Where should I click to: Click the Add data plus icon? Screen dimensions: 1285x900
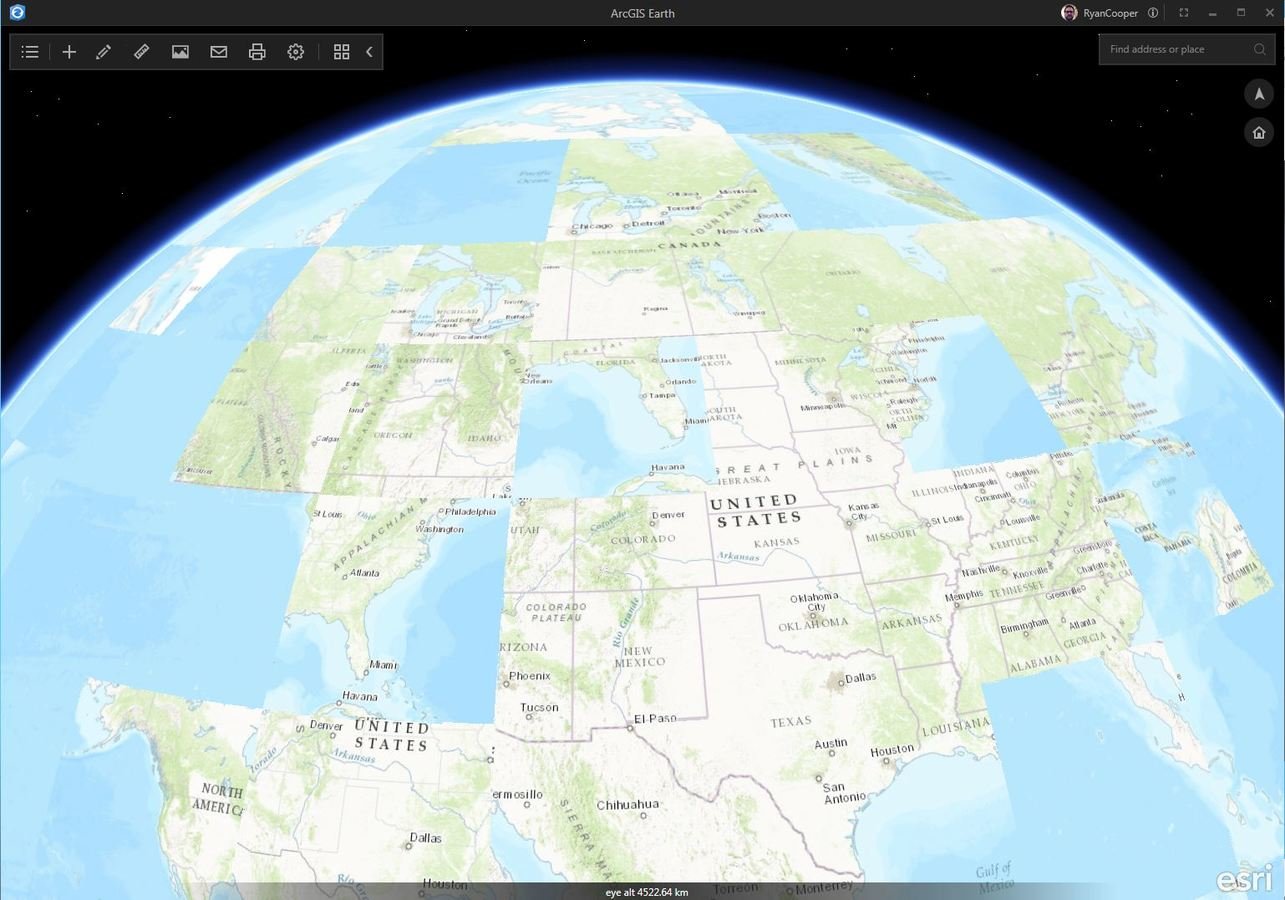[x=69, y=52]
